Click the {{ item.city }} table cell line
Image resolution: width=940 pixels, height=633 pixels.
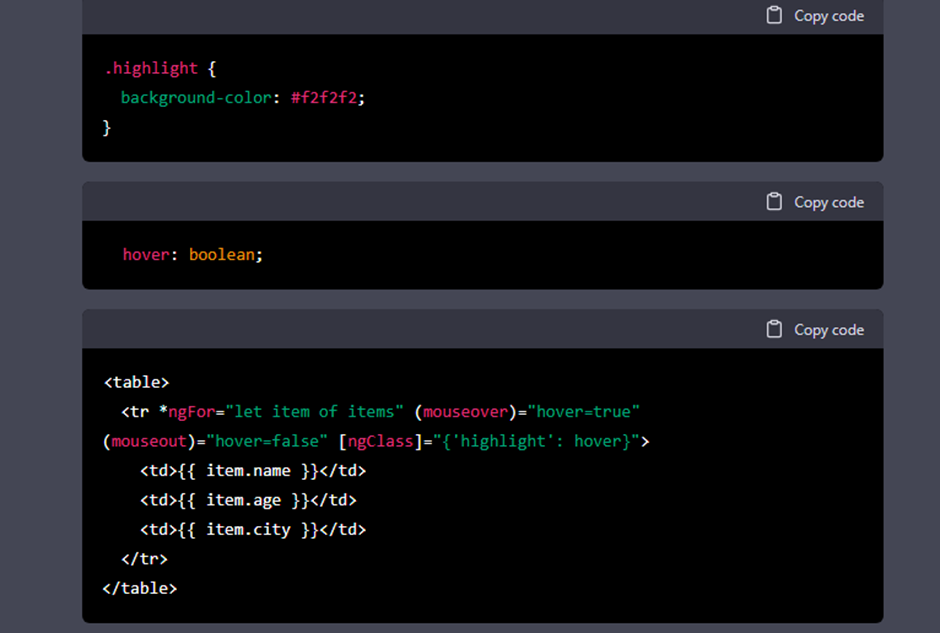click(252, 530)
